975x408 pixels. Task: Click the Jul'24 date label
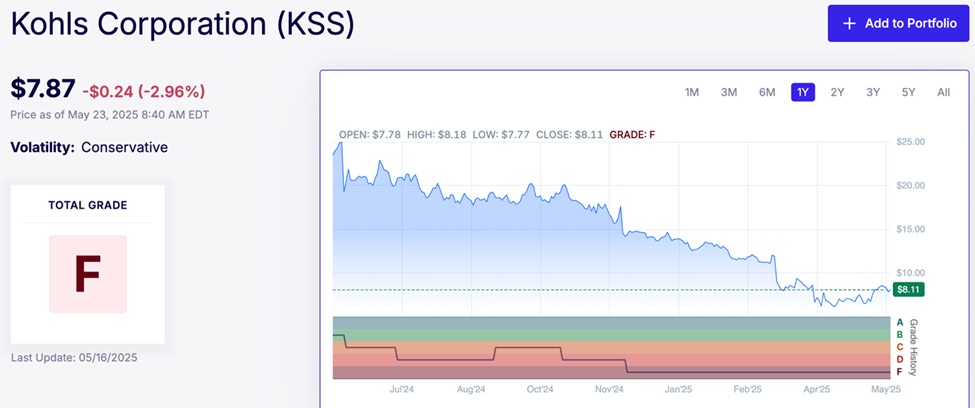402,389
